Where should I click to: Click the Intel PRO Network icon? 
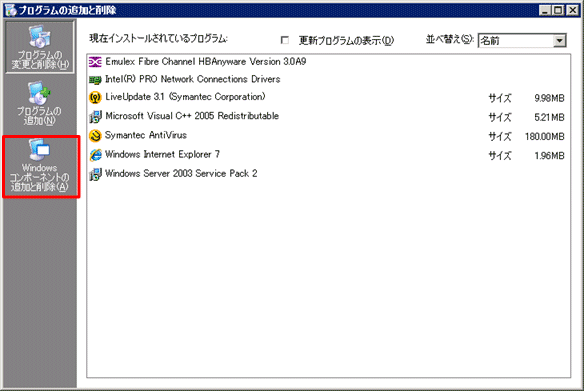[95, 80]
